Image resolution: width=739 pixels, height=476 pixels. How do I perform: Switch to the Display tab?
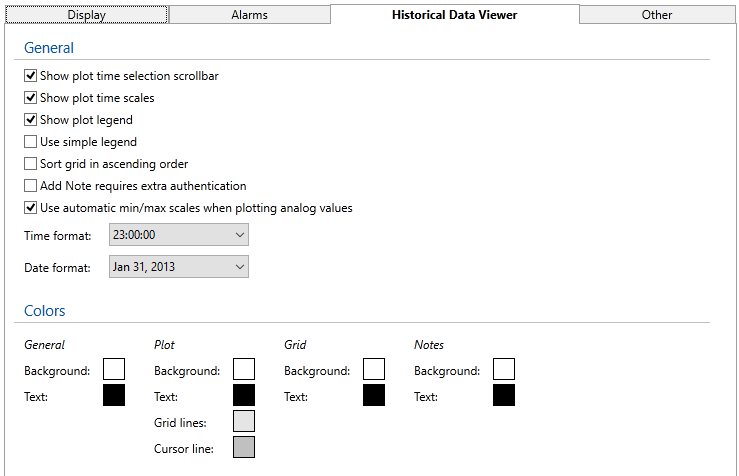point(86,15)
